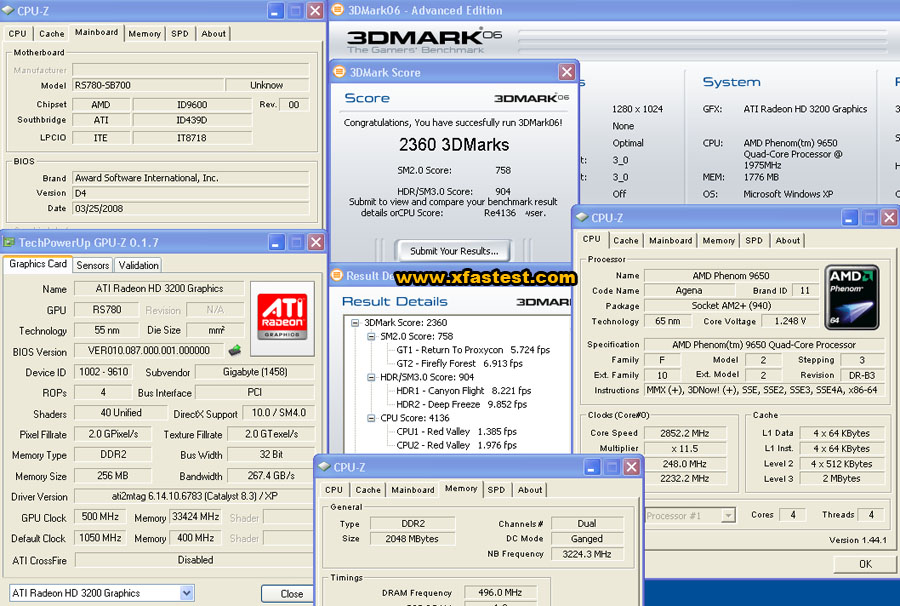The image size is (900, 606).
Task: Select GT1 - Return To Proxycon result row
Action: point(473,350)
